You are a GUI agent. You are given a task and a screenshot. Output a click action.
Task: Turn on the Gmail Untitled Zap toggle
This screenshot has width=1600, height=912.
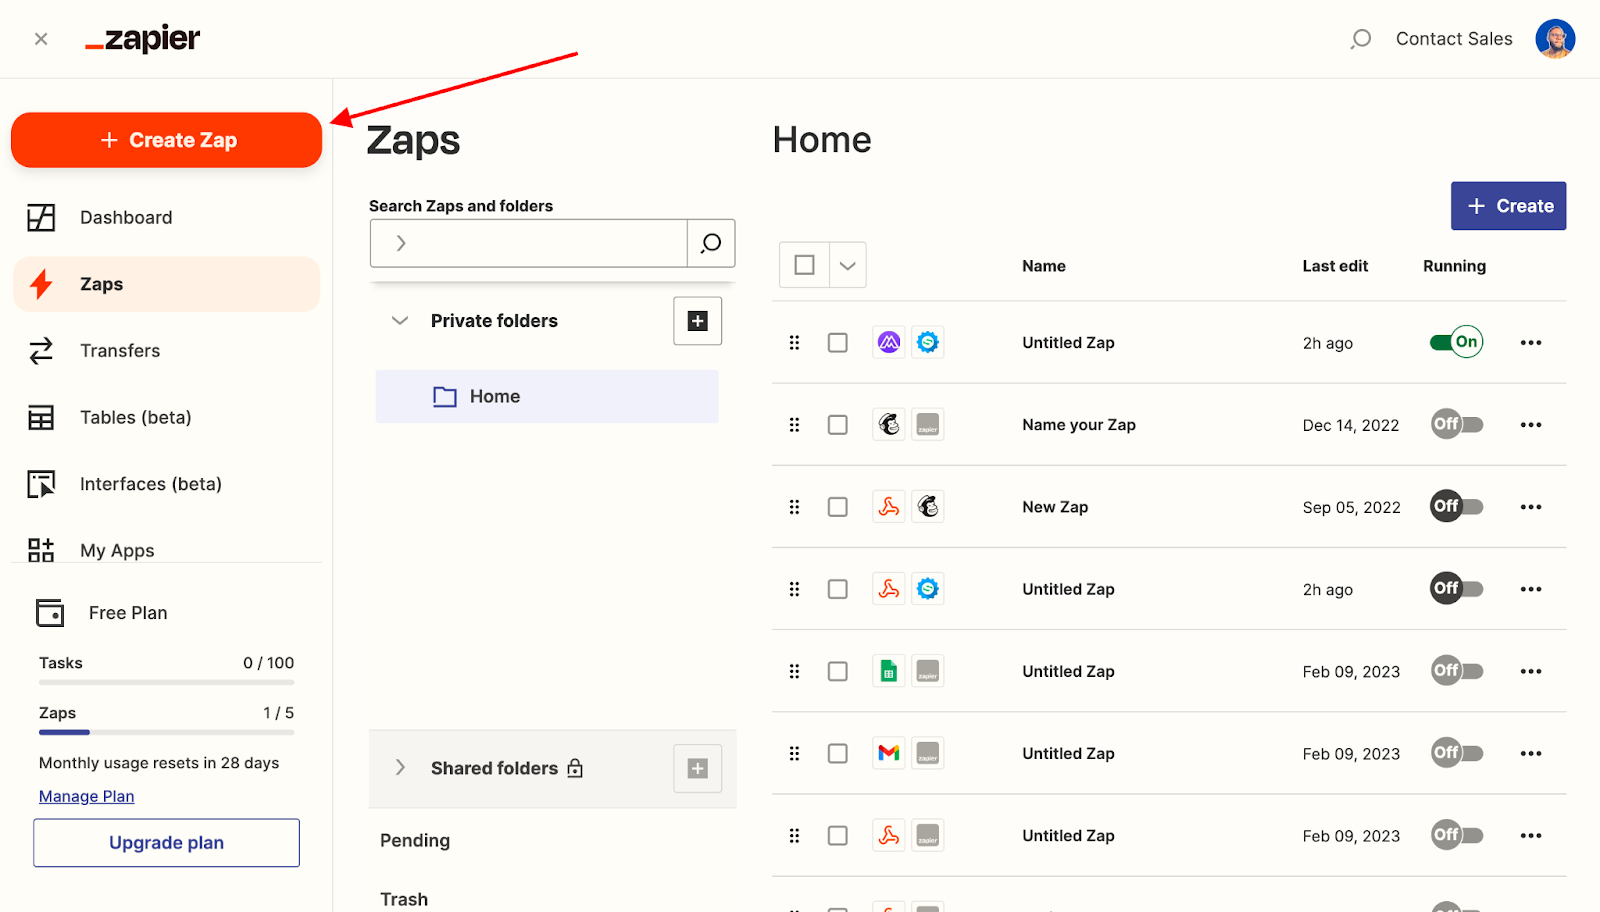pyautogui.click(x=1456, y=753)
